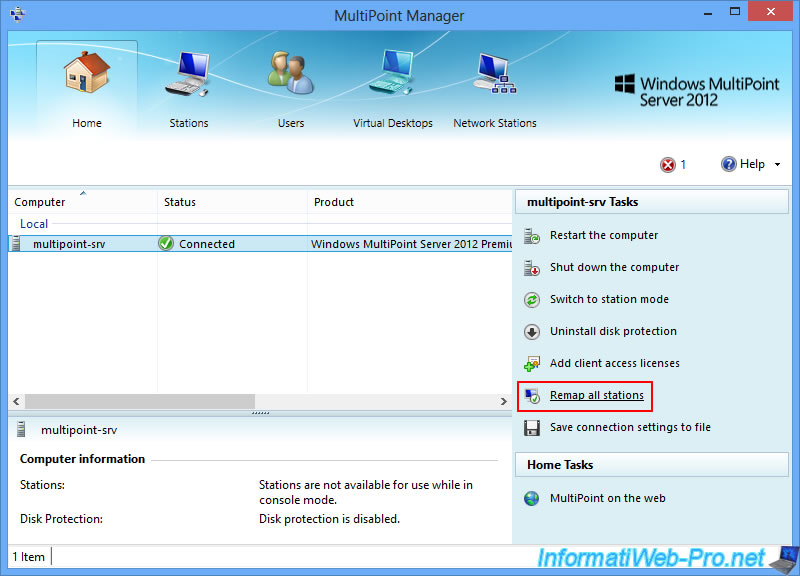This screenshot has height=576, width=800.
Task: Expand the Help dropdown arrow
Action: click(x=777, y=165)
